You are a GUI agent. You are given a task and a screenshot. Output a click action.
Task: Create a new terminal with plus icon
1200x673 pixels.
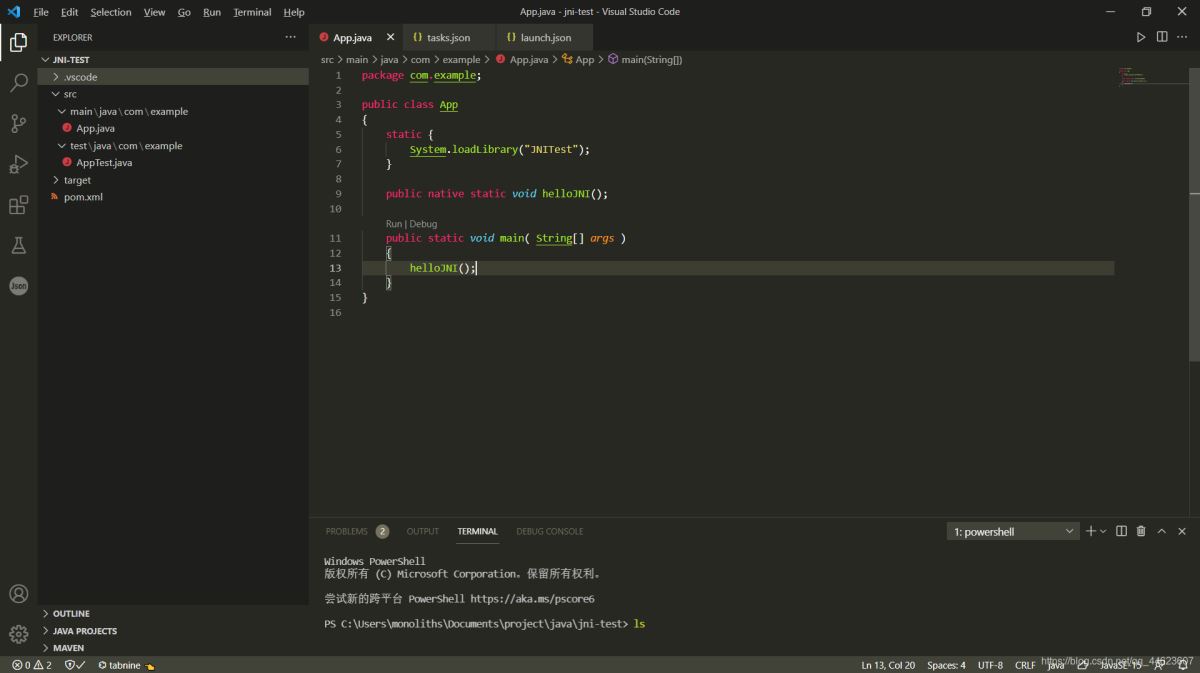1091,531
